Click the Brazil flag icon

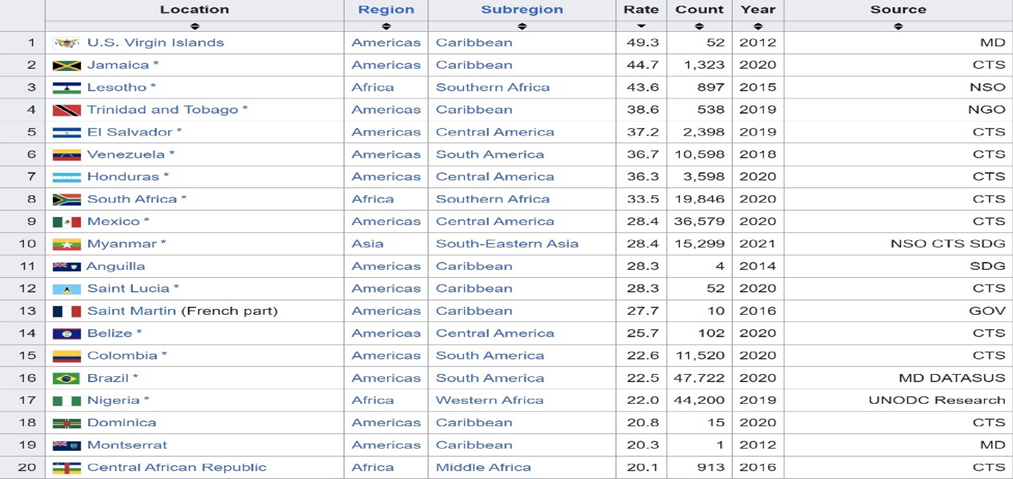point(66,379)
